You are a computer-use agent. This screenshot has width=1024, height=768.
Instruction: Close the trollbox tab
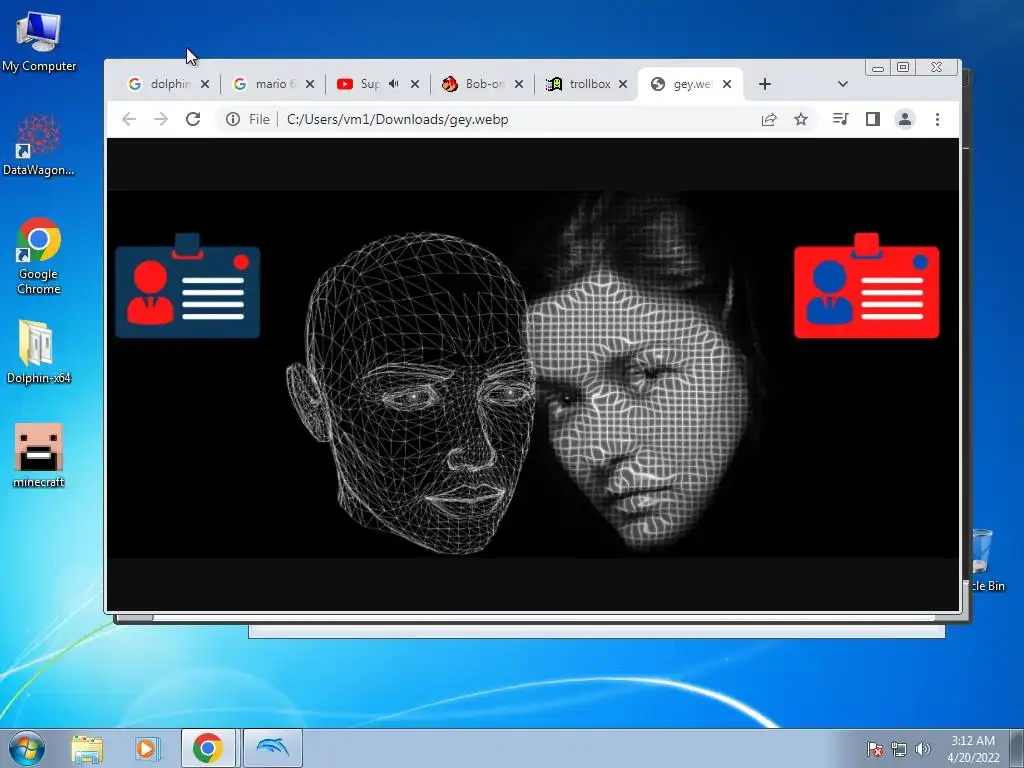point(623,84)
